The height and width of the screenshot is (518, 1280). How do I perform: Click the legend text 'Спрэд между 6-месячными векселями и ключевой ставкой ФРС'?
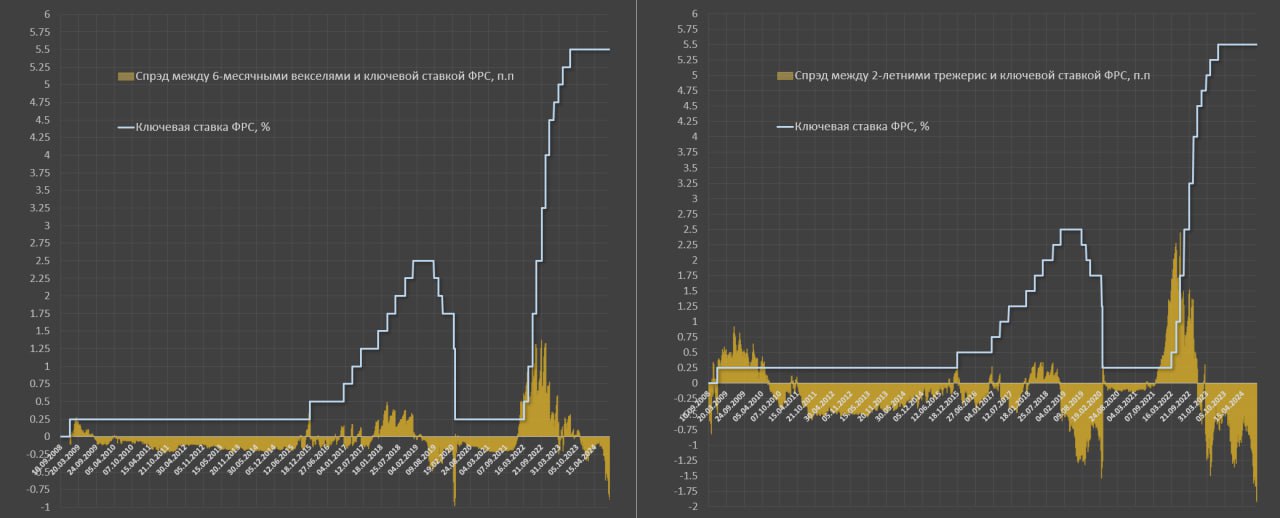pyautogui.click(x=312, y=76)
